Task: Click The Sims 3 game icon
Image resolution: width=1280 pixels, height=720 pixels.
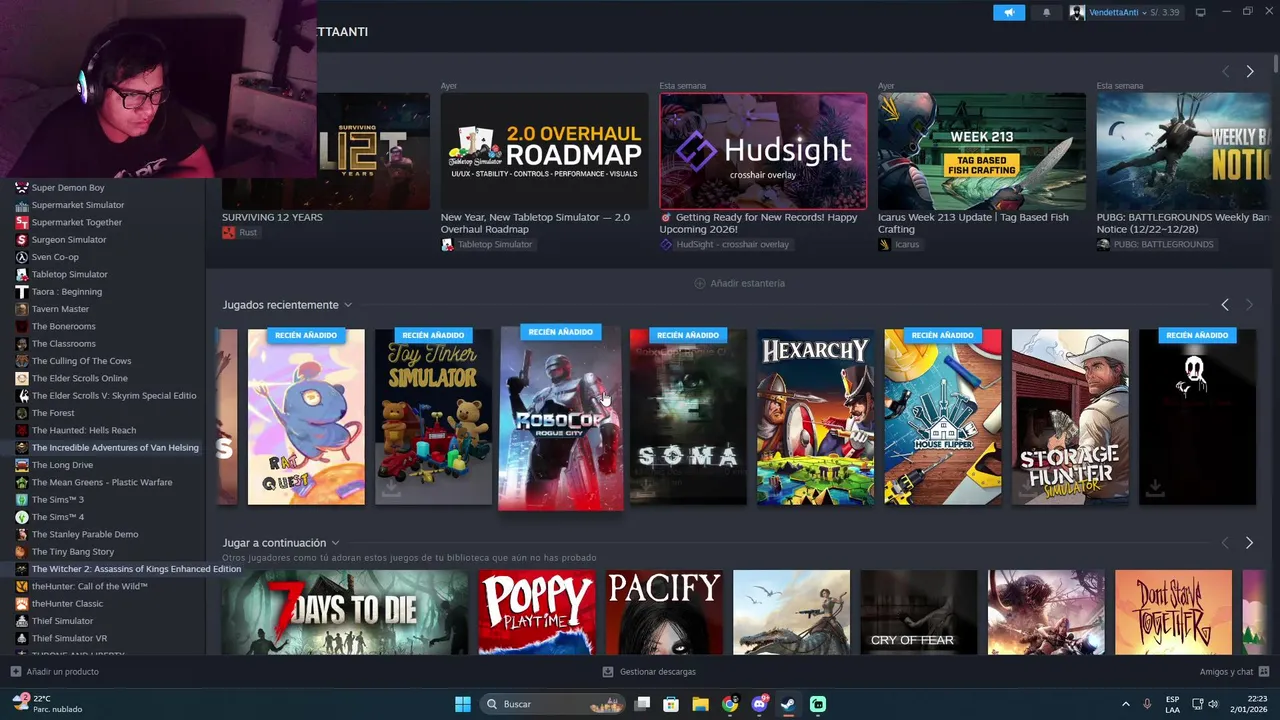Action: [22, 499]
